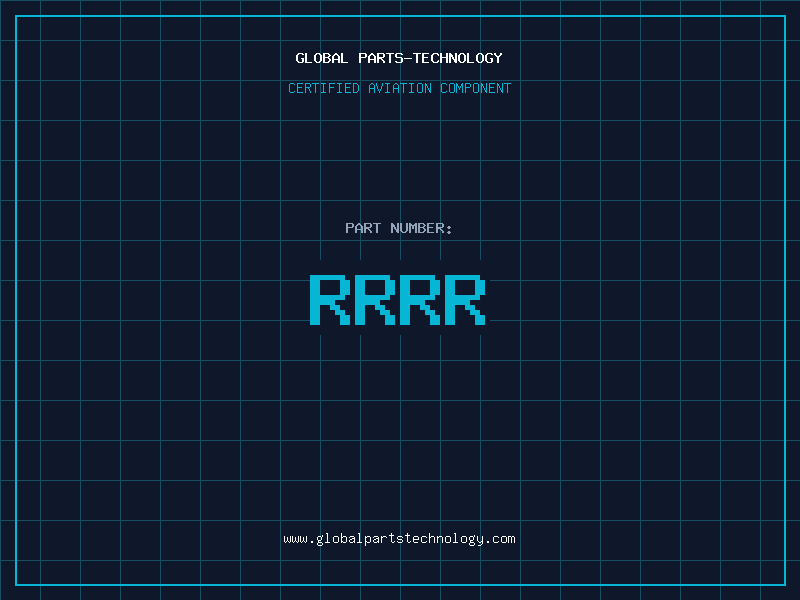Screen dimensions: 800x600
Task: Click the word PARTS-TECHNOLOGY in the header
Action: [430, 58]
